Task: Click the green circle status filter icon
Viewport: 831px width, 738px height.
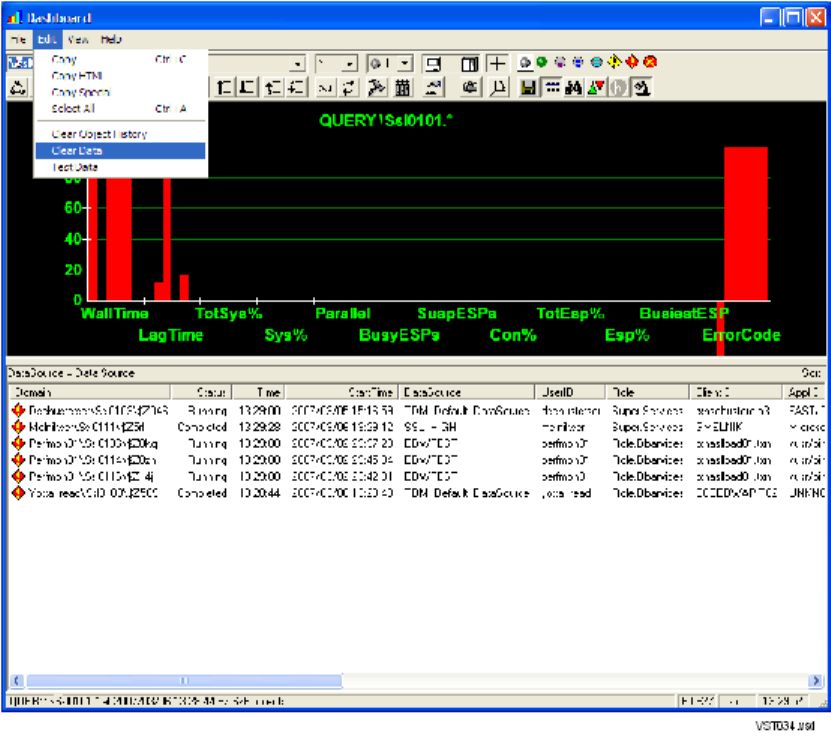Action: coord(541,63)
